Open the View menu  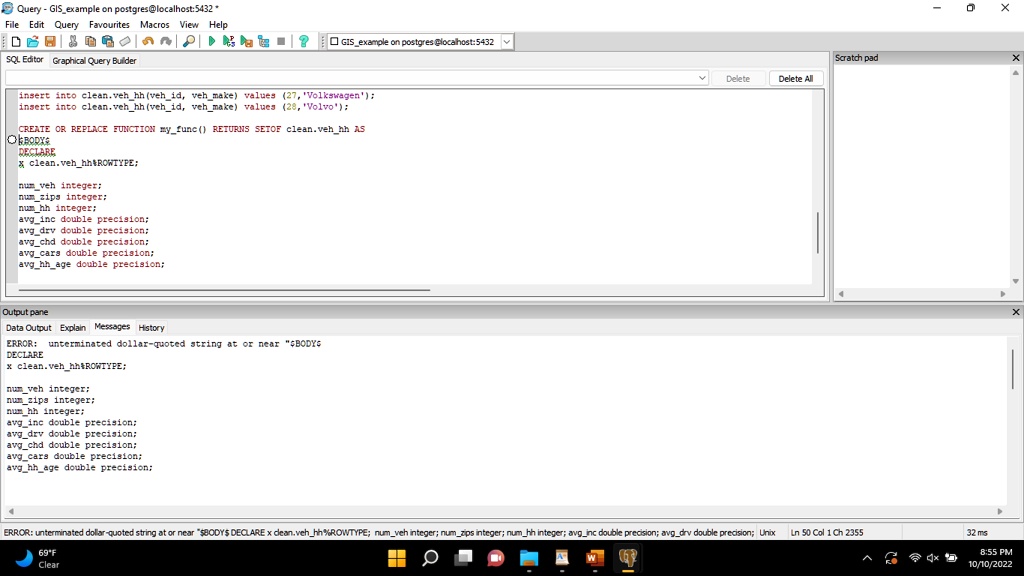click(189, 25)
